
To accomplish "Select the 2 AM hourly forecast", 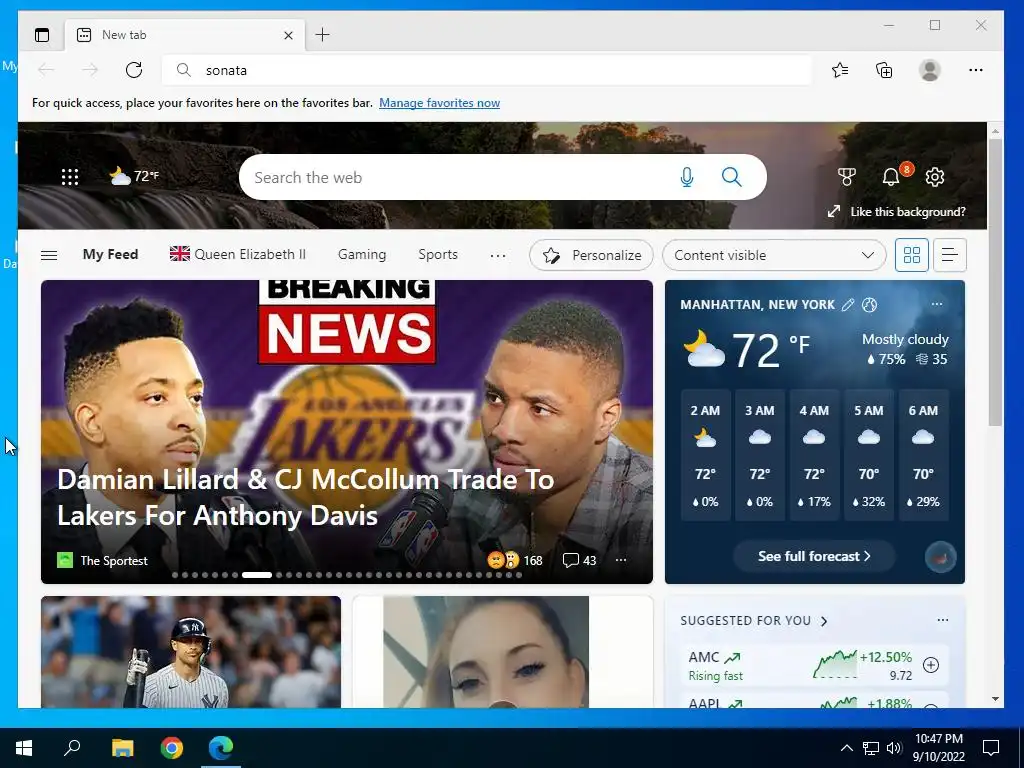I will point(705,455).
